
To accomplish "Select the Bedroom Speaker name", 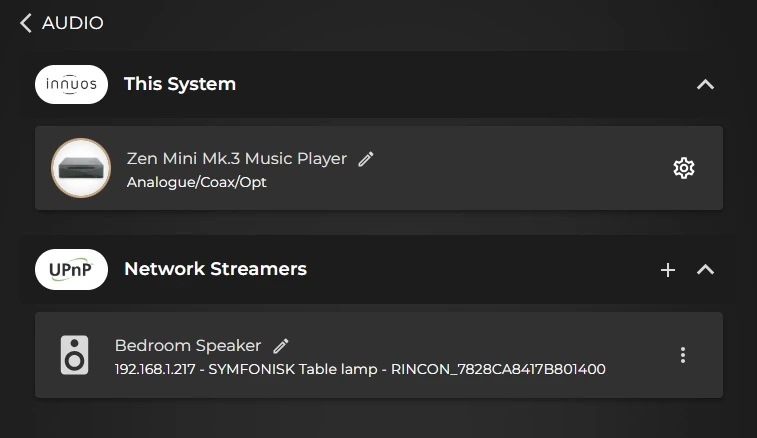I will click(x=188, y=345).
